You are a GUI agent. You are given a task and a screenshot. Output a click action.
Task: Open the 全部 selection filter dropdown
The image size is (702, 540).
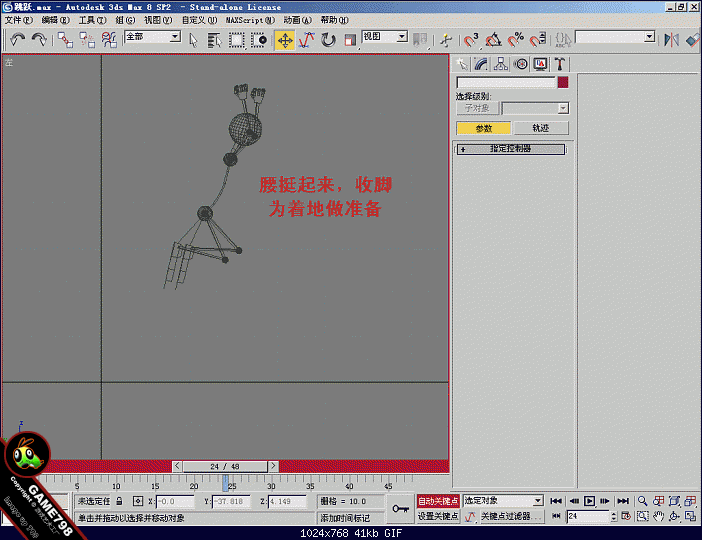[153, 37]
